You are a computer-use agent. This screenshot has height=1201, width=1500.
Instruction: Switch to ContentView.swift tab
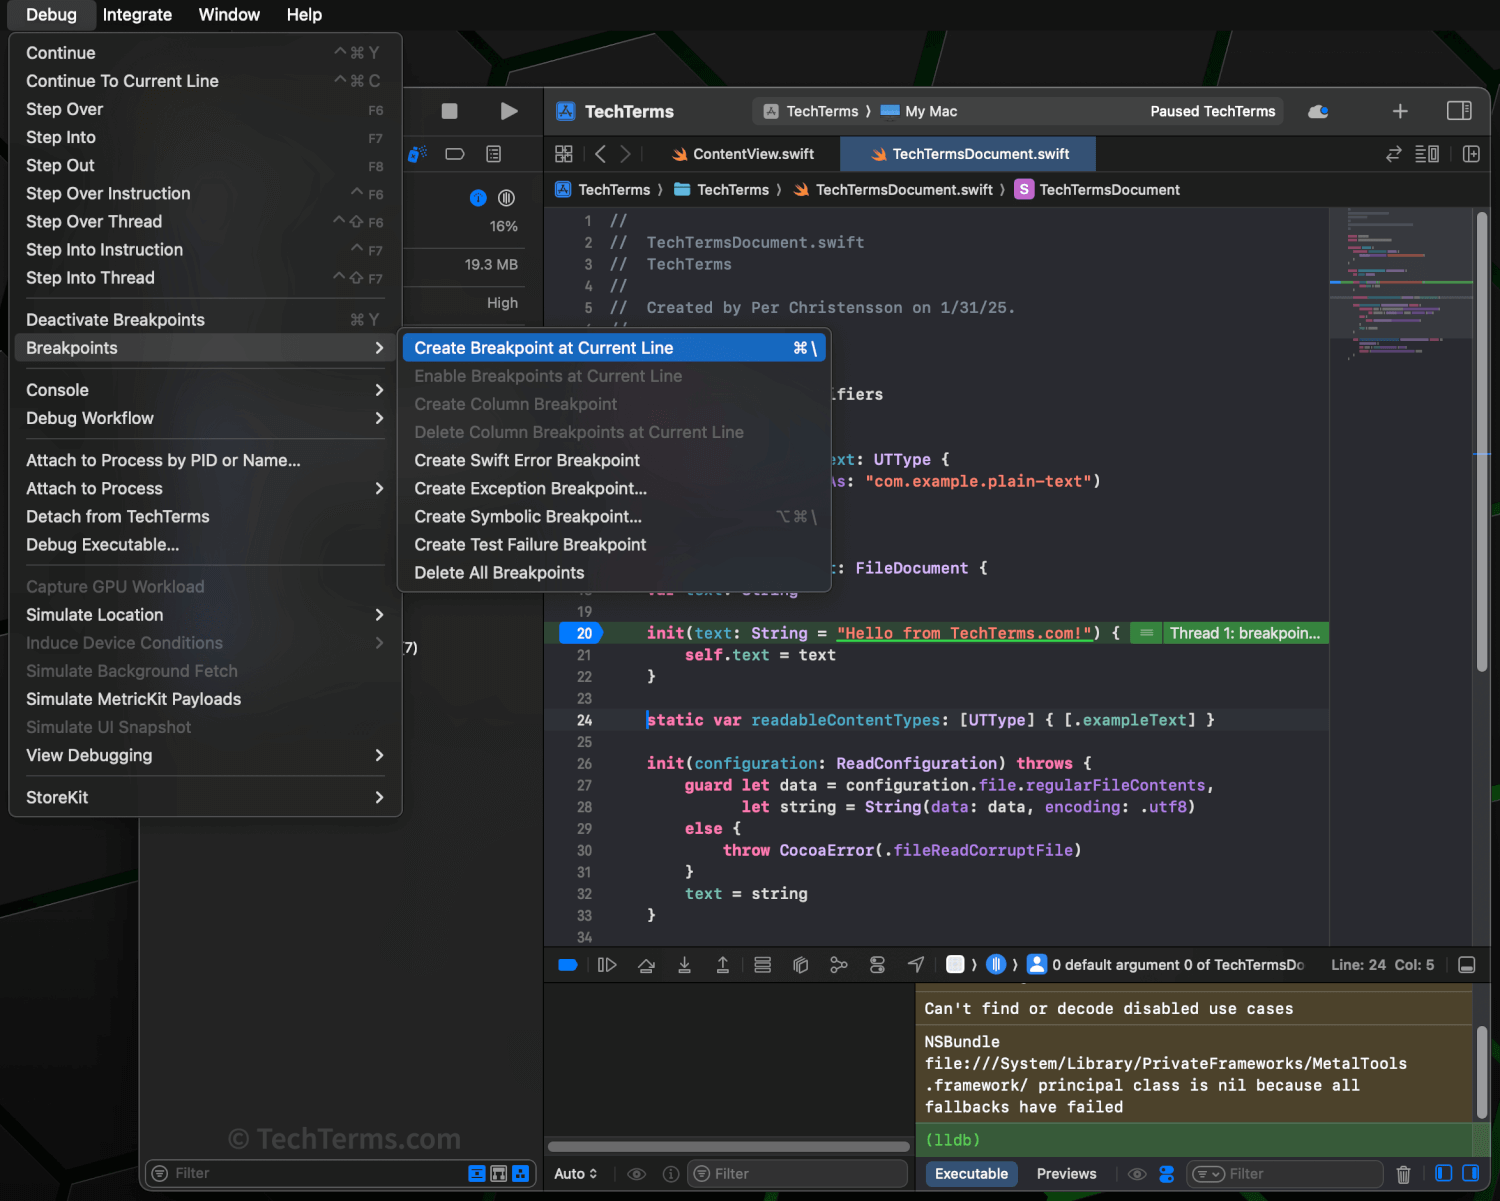tap(743, 154)
